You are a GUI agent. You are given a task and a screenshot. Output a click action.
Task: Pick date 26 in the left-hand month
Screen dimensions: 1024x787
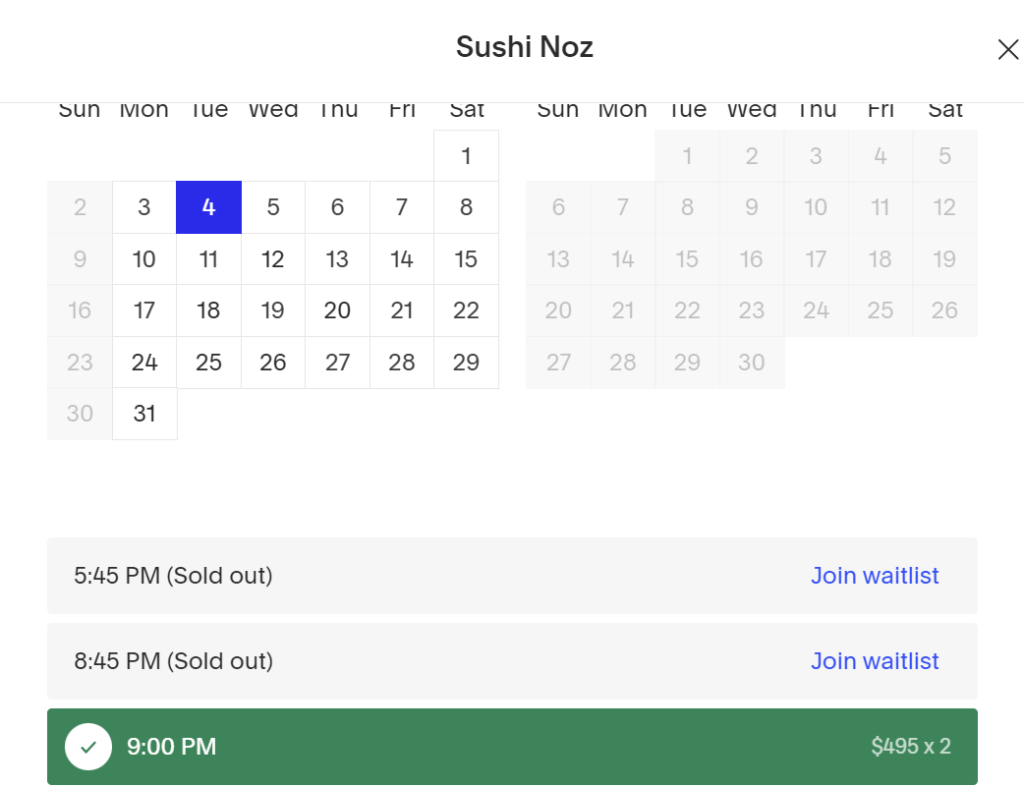273,362
